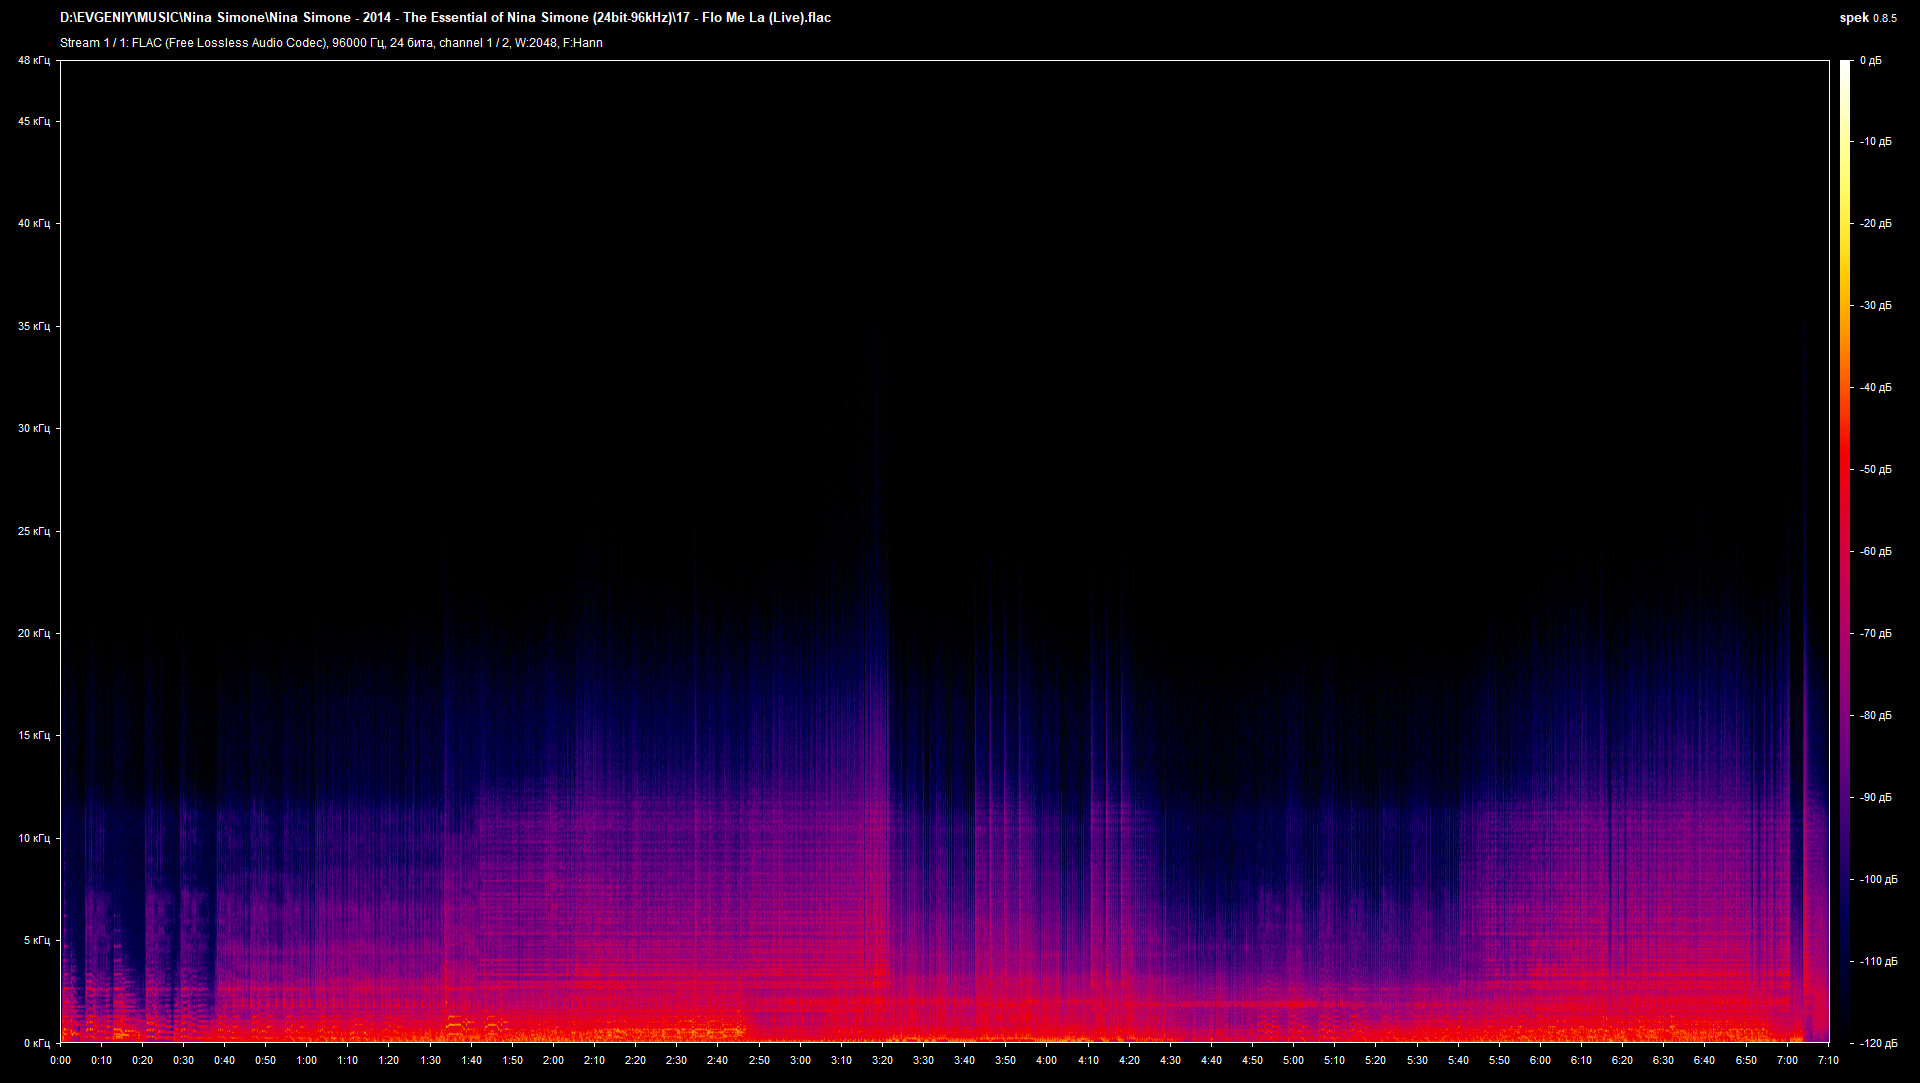This screenshot has width=1920, height=1083.
Task: Click the 48 кГц frequency axis label
Action: [33, 61]
